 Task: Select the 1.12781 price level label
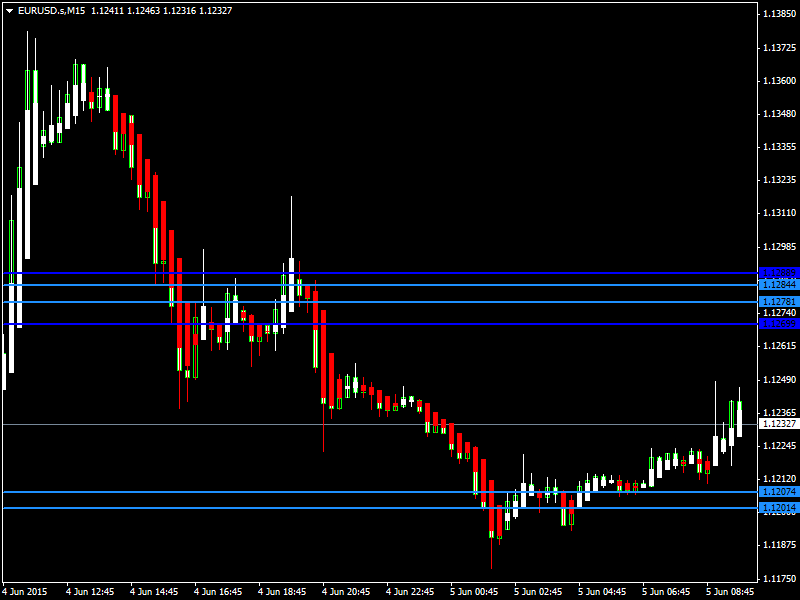coord(778,302)
